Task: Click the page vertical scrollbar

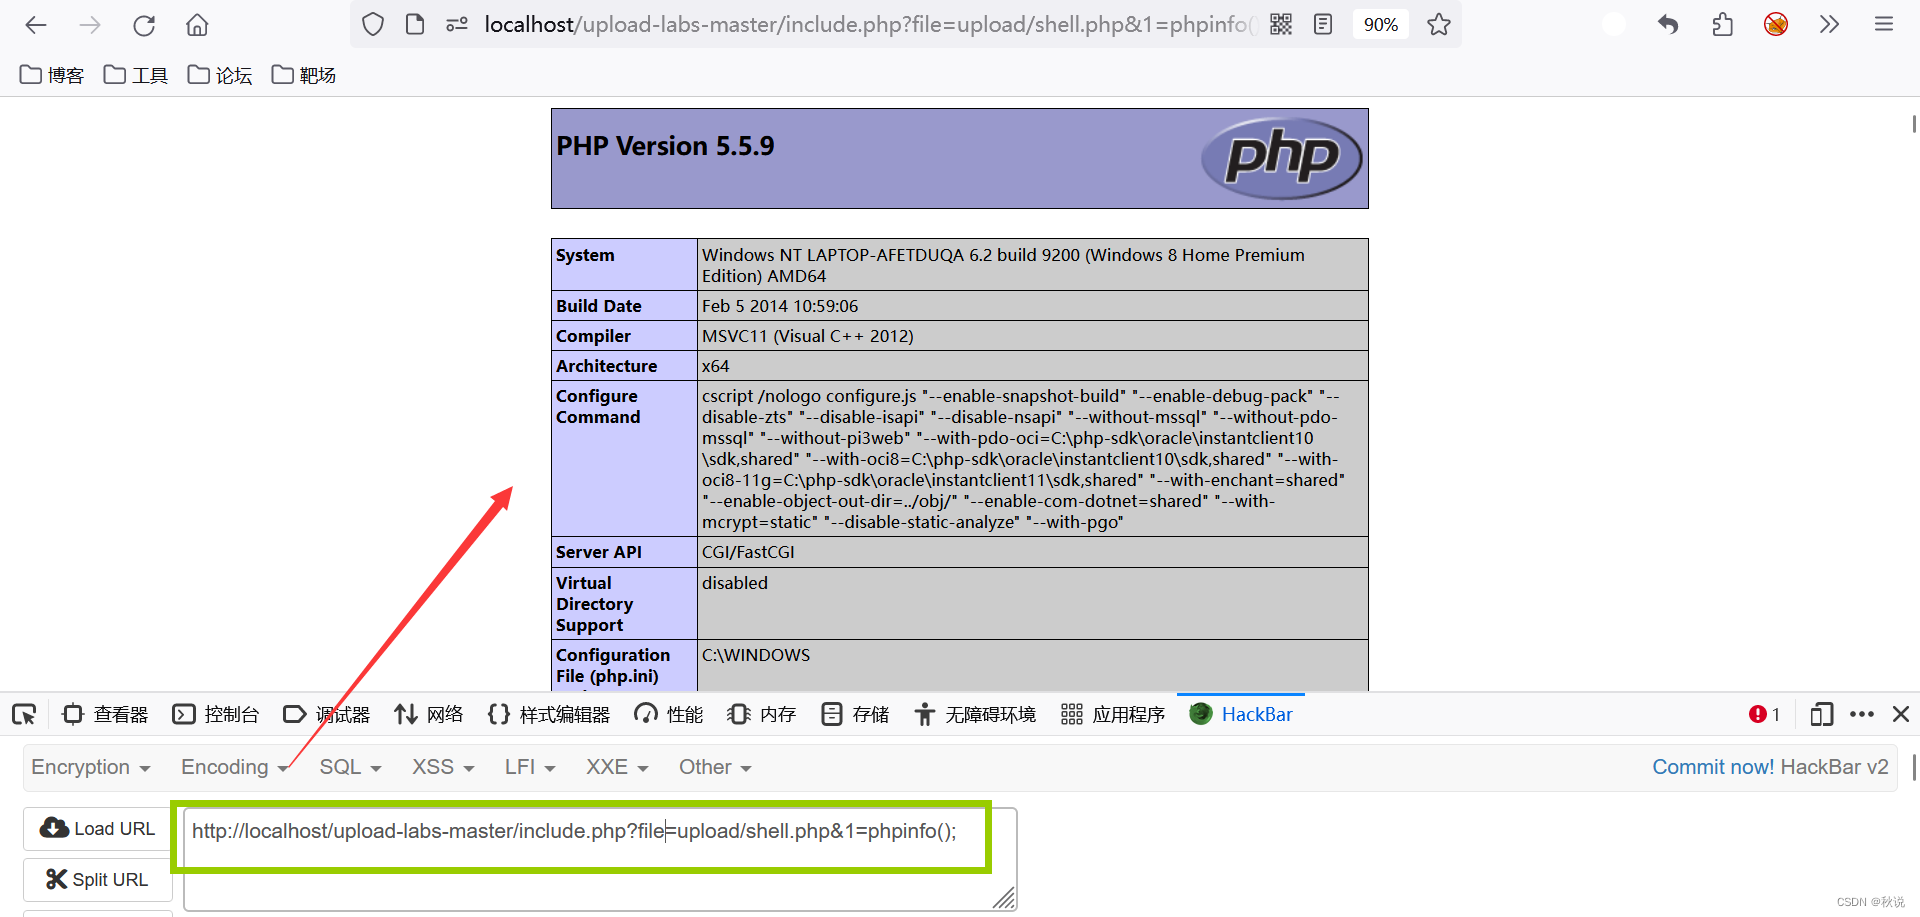Action: pos(1914,124)
